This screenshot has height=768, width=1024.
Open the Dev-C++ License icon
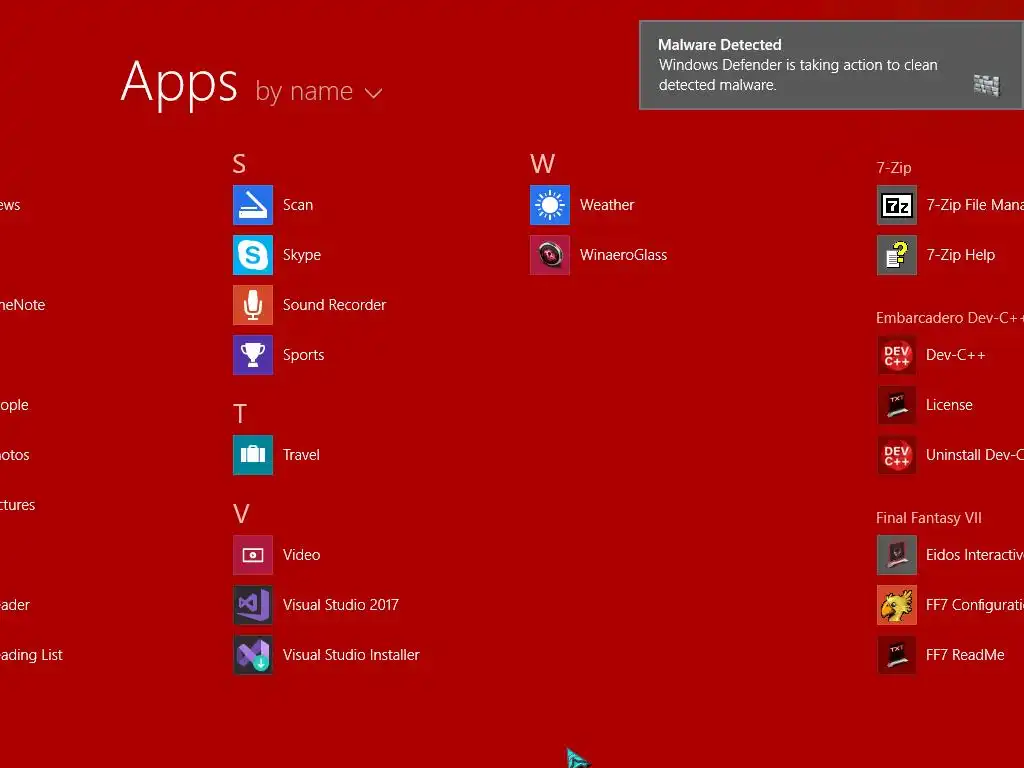897,405
